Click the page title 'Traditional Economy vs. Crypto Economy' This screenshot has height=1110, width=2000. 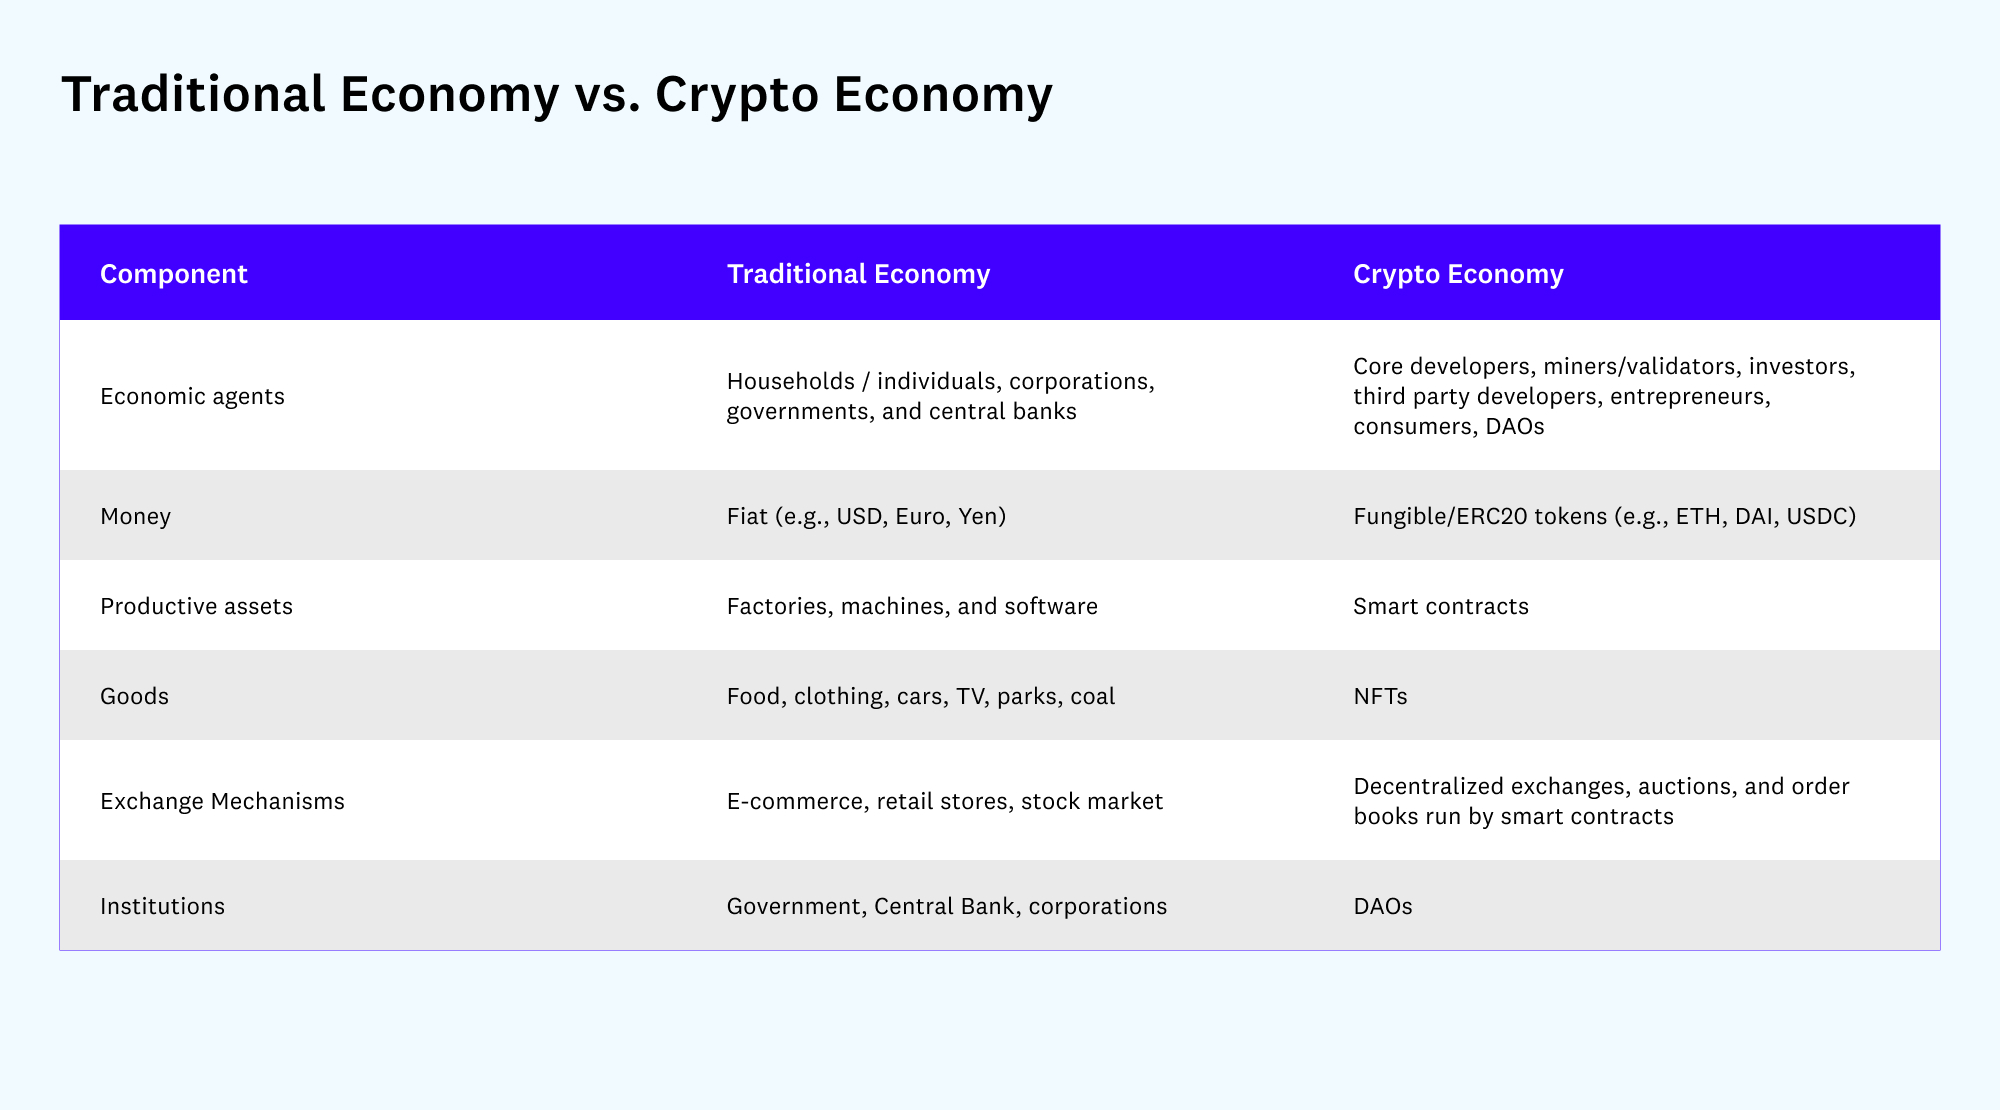[x=557, y=96]
